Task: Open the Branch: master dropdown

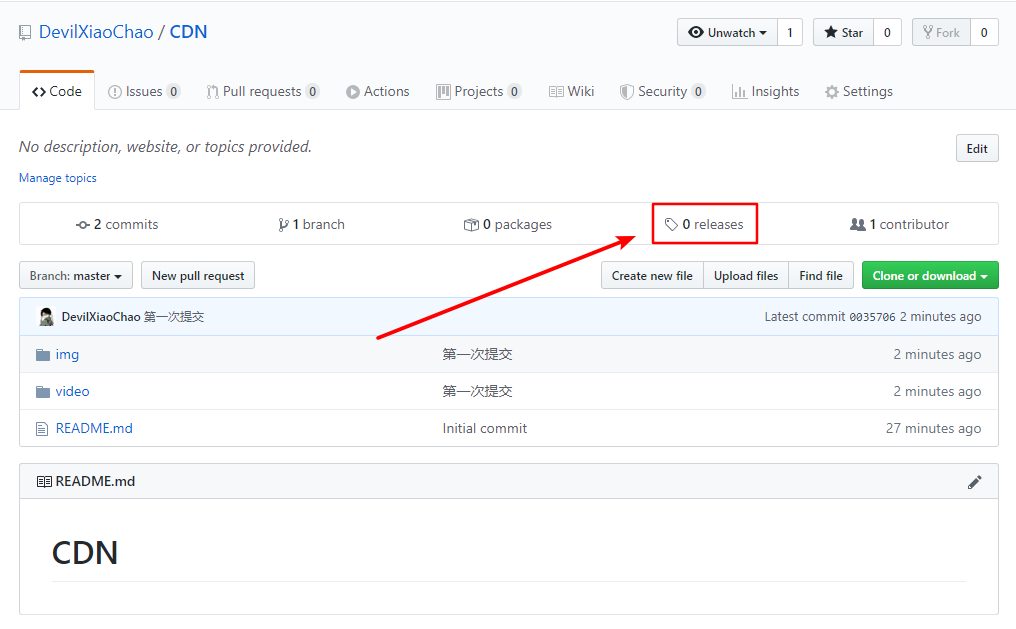Action: (x=76, y=276)
